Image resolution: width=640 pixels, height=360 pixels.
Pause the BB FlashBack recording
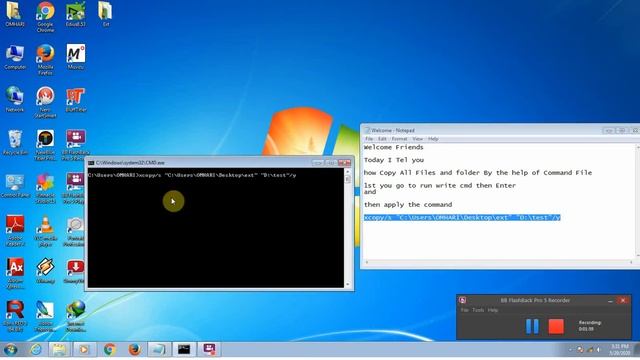[532, 327]
